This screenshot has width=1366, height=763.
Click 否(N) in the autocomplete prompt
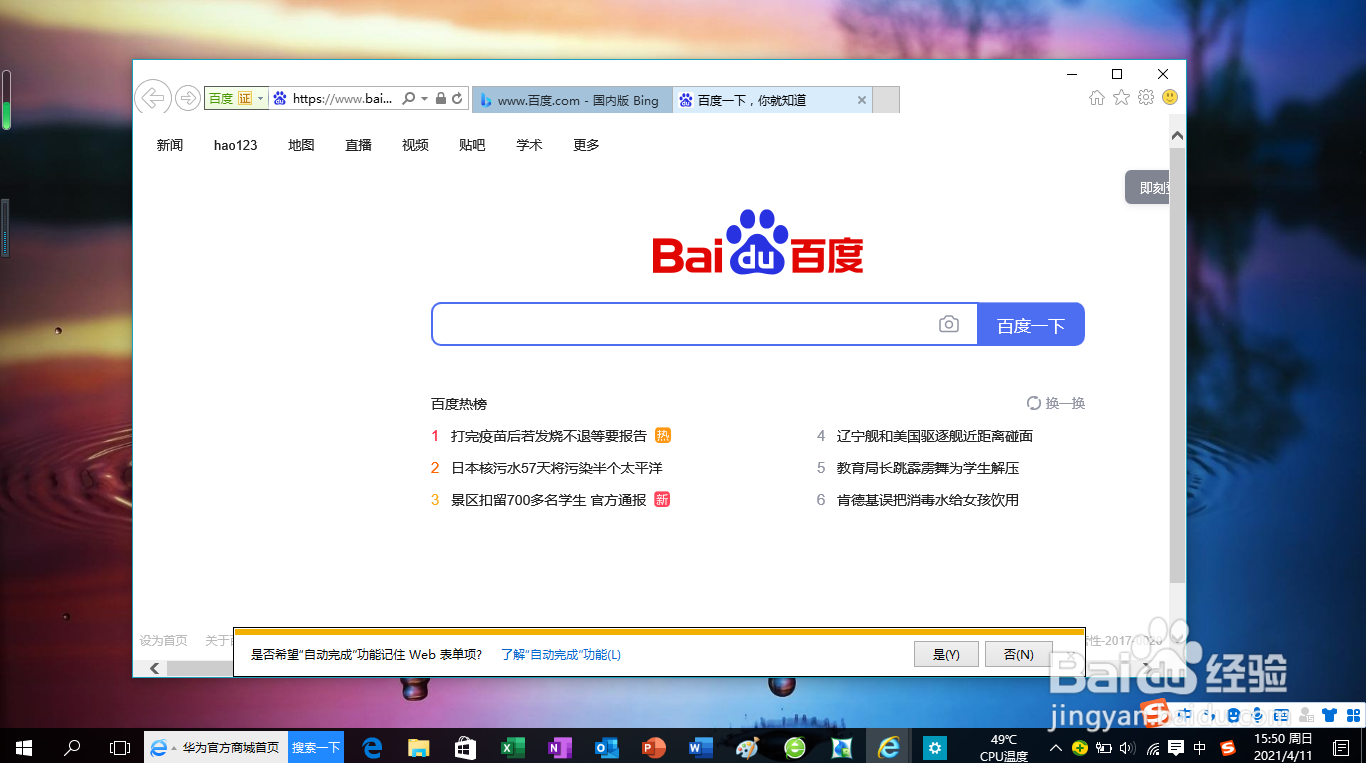[x=1018, y=654]
